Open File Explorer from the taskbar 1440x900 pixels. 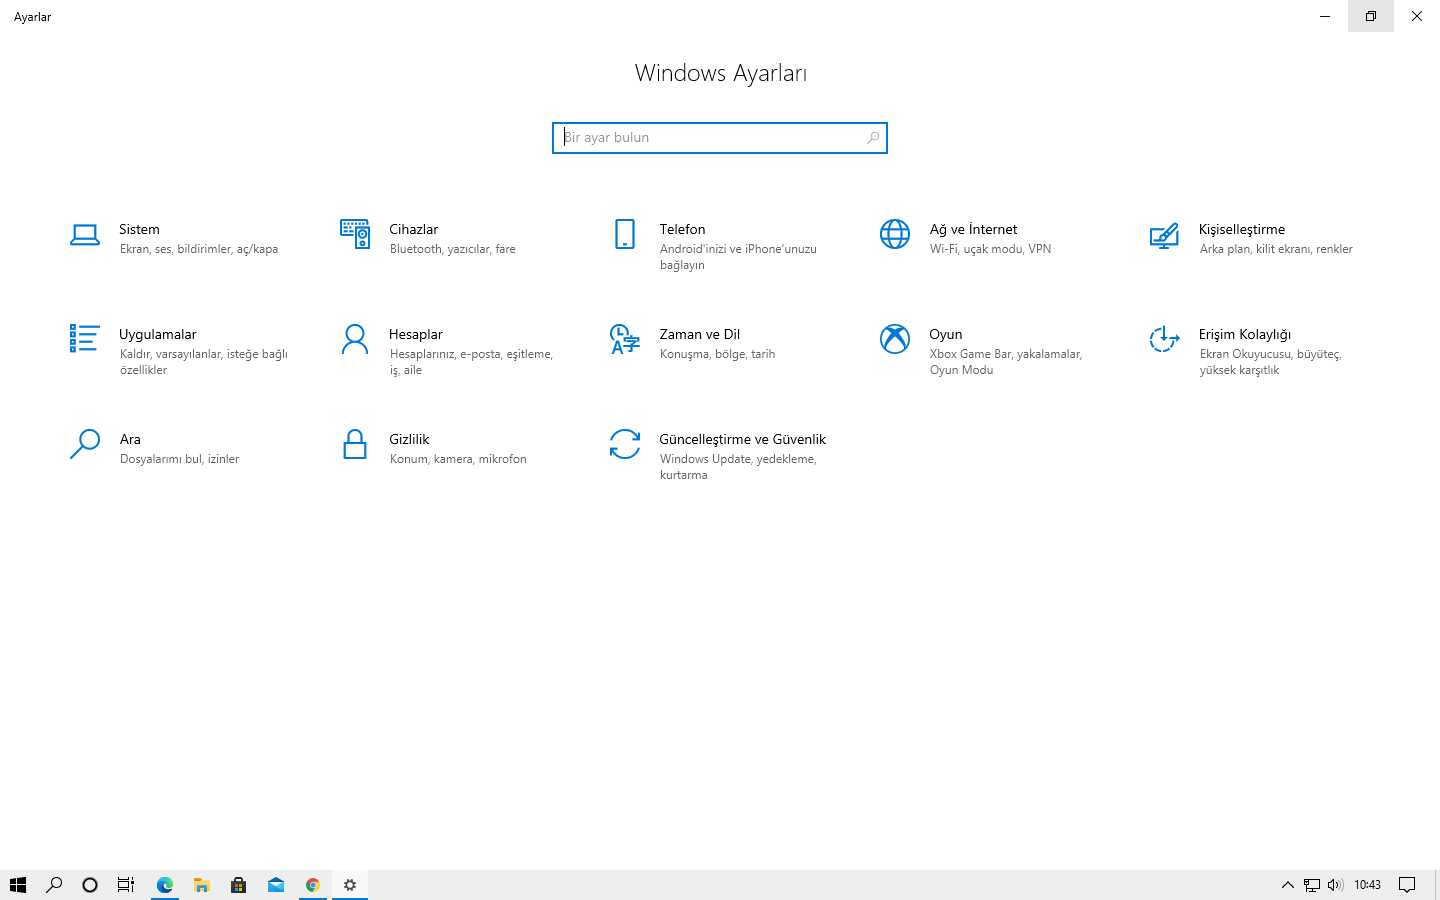(202, 885)
